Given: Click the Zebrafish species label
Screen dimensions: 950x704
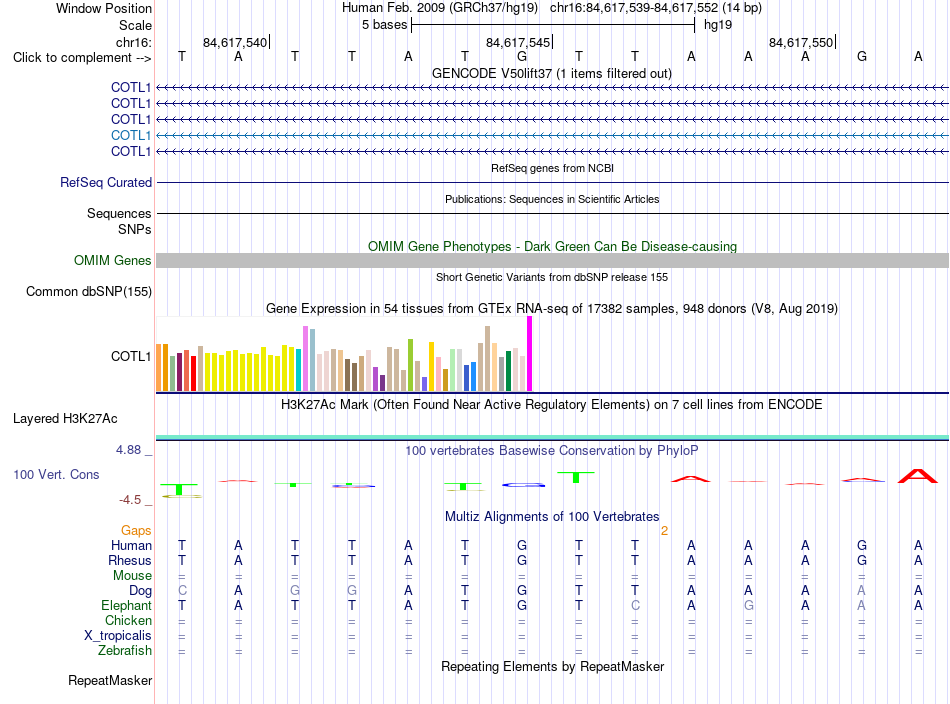Looking at the screenshot, I should click(125, 651).
